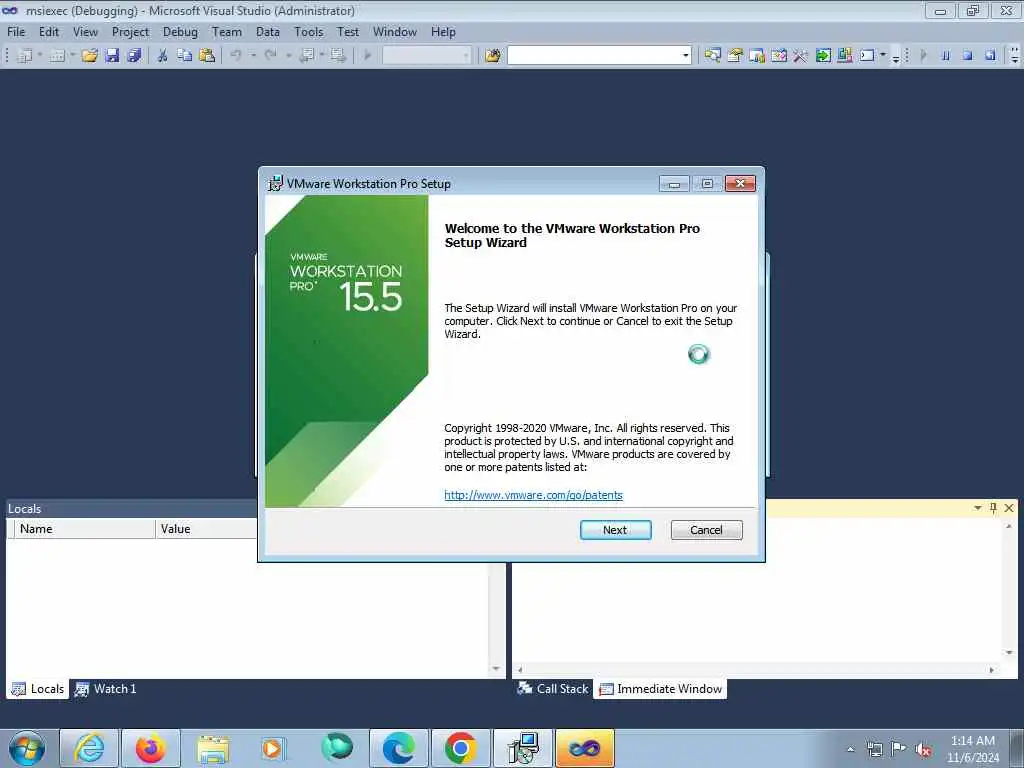
Task: Open the Project menu
Action: coord(130,31)
